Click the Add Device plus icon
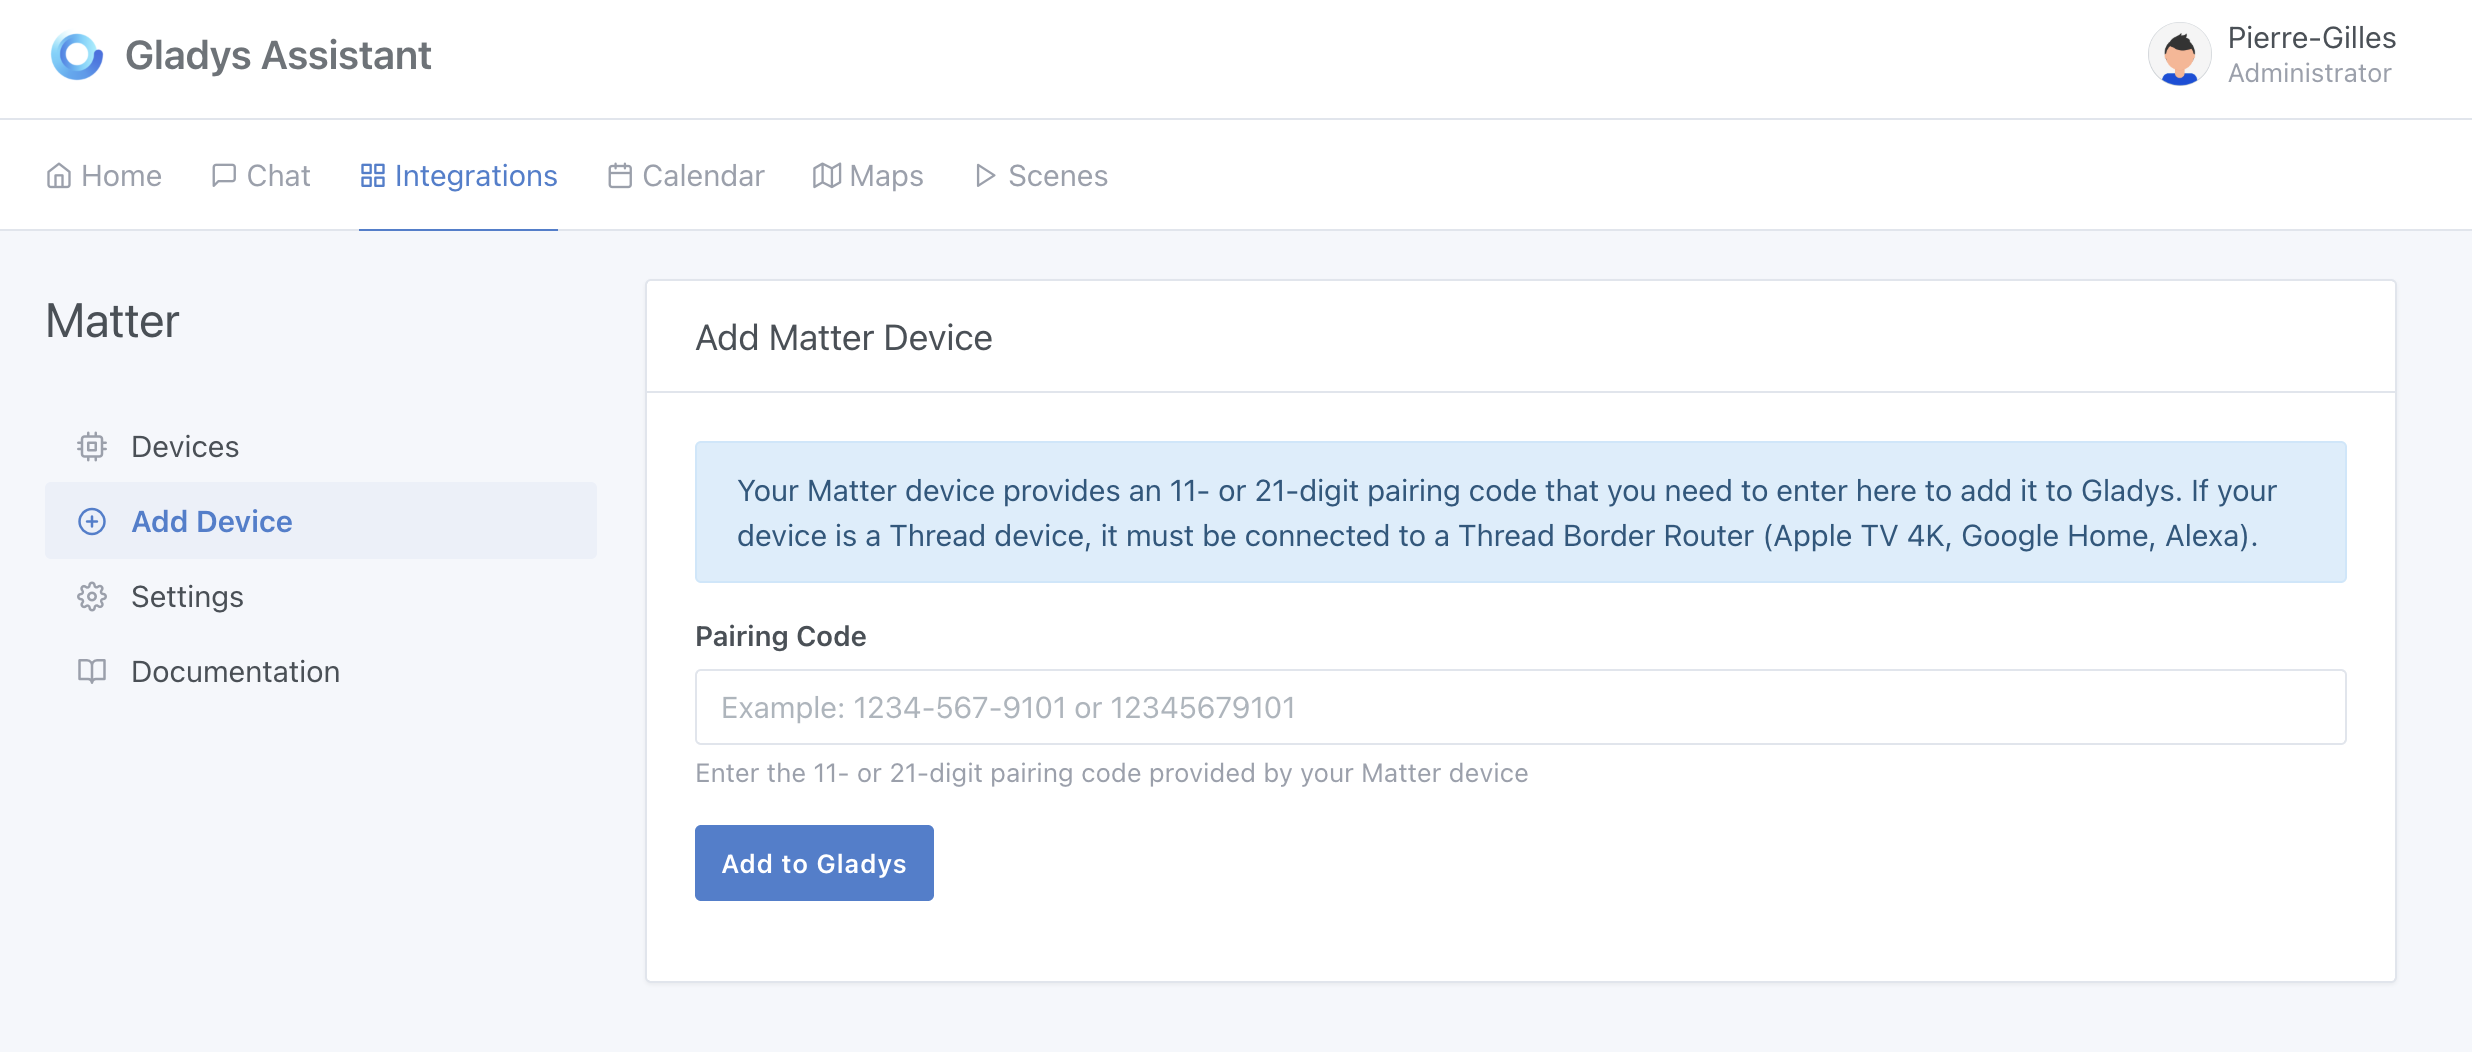Image resolution: width=2472 pixels, height=1052 pixels. point(92,521)
